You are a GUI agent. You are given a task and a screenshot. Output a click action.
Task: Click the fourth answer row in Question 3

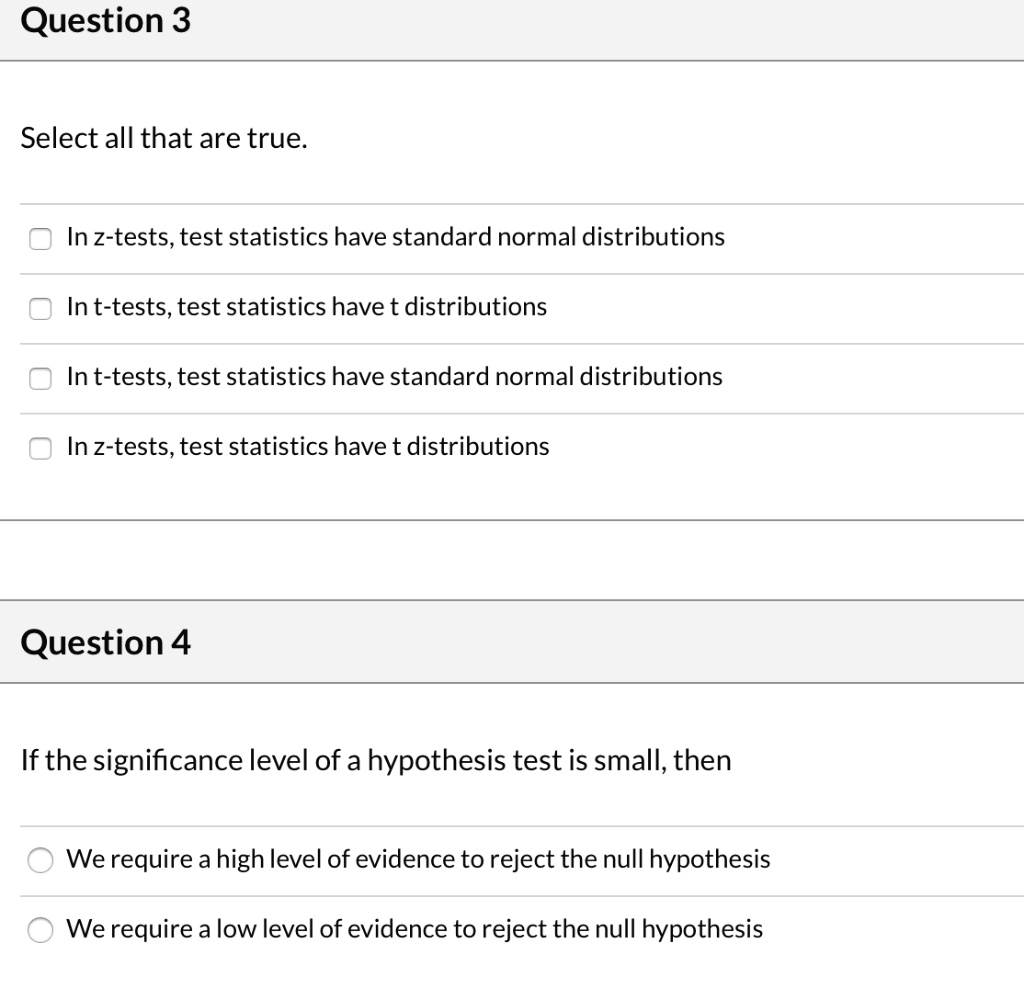[307, 447]
